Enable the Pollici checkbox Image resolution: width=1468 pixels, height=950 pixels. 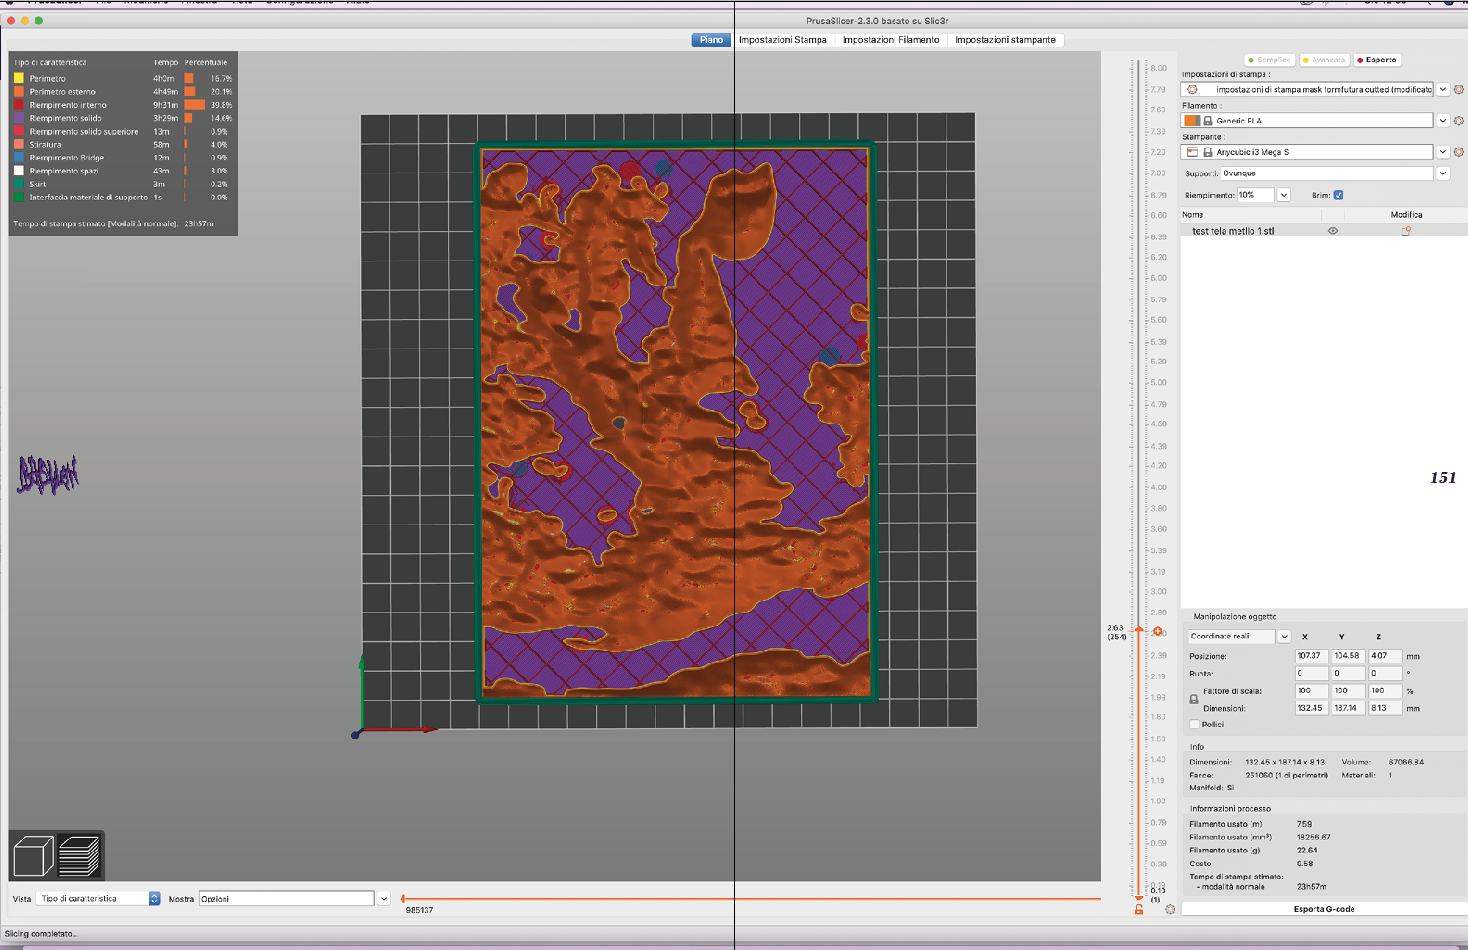pos(1194,724)
